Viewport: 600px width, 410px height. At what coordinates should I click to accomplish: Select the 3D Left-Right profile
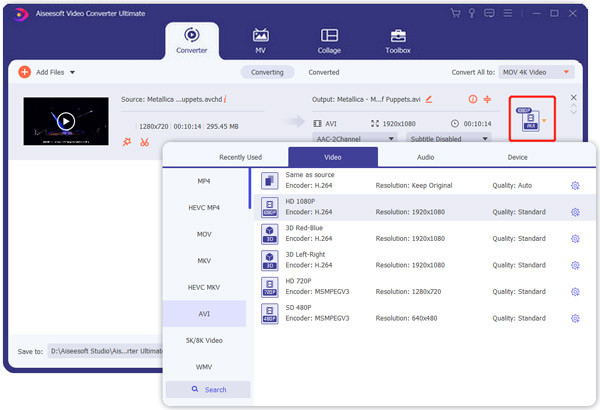[x=425, y=260]
